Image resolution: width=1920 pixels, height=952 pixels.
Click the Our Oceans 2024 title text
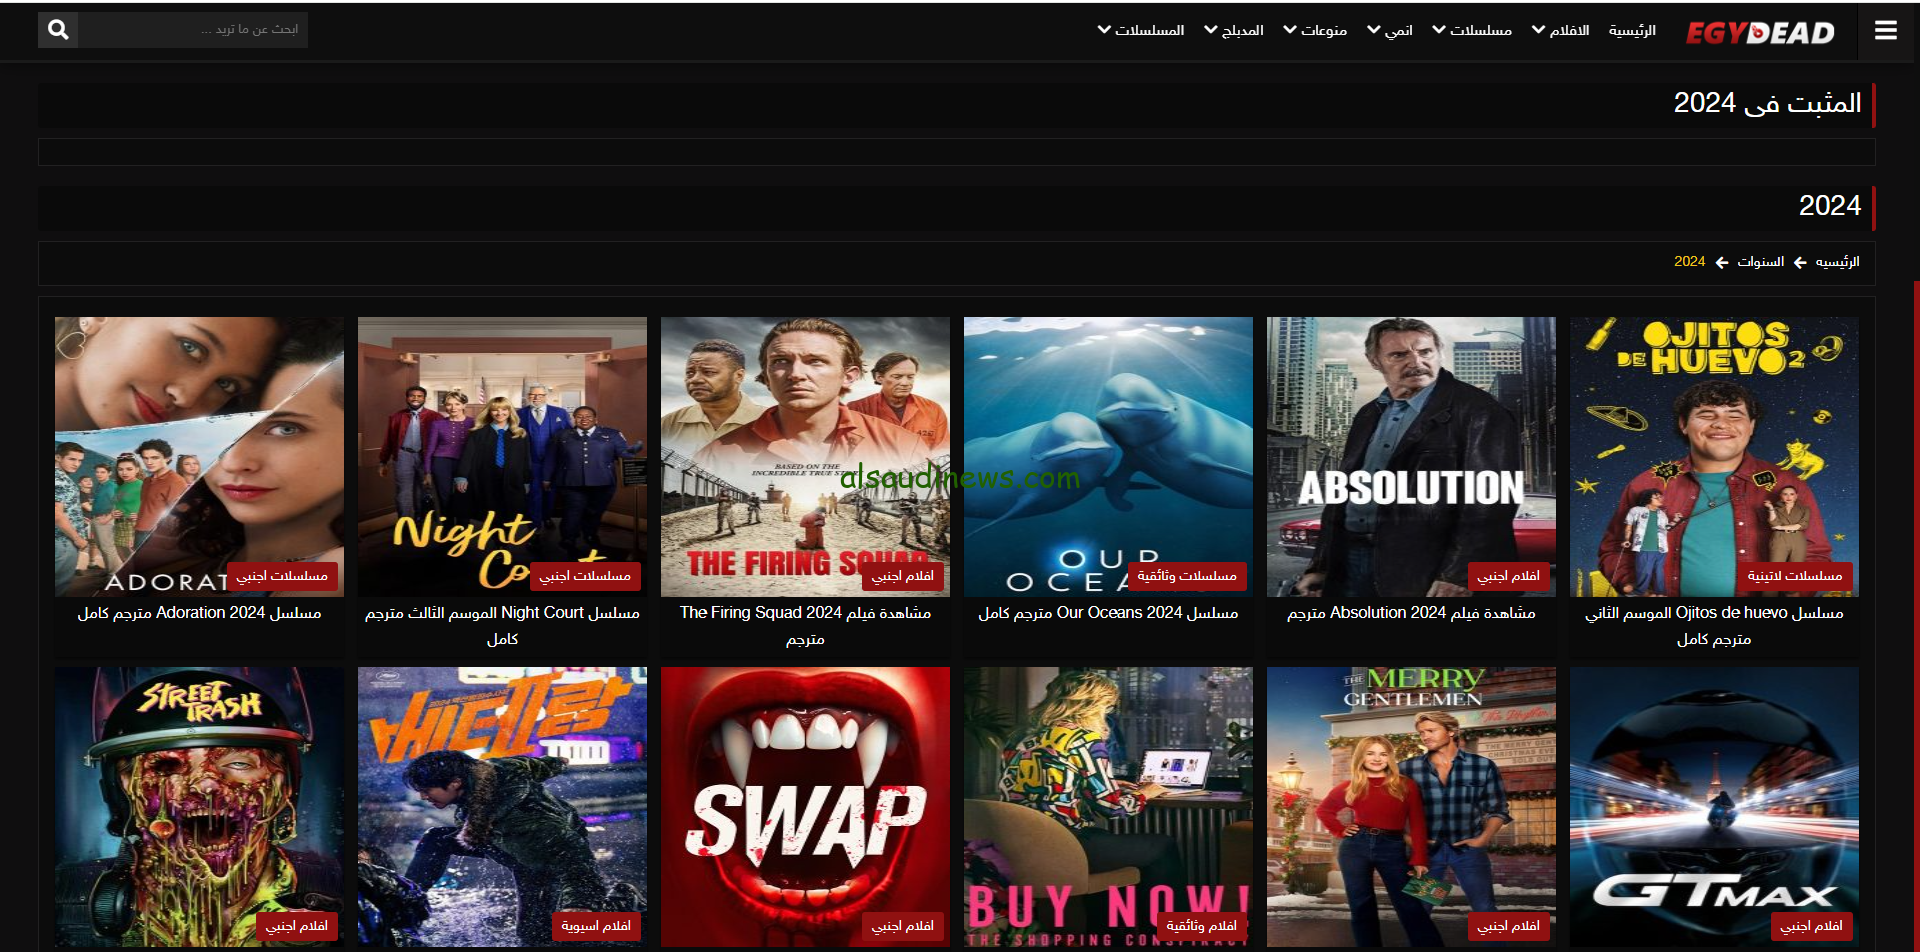(1108, 613)
